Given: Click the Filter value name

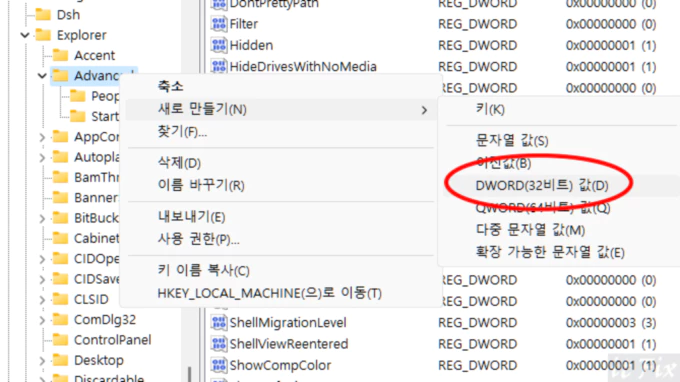Looking at the screenshot, I should pos(243,24).
